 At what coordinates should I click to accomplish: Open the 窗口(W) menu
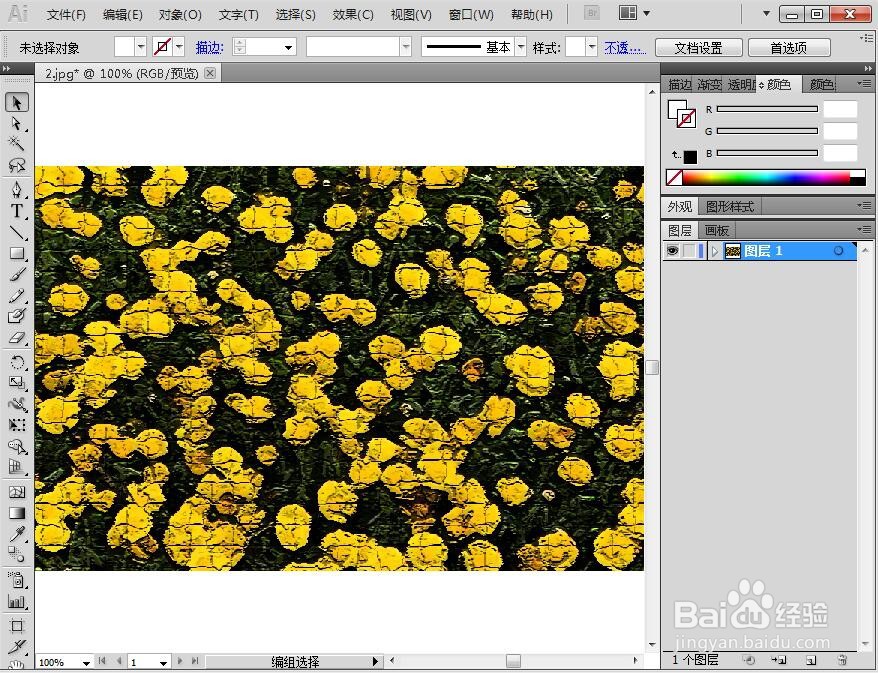click(x=471, y=15)
